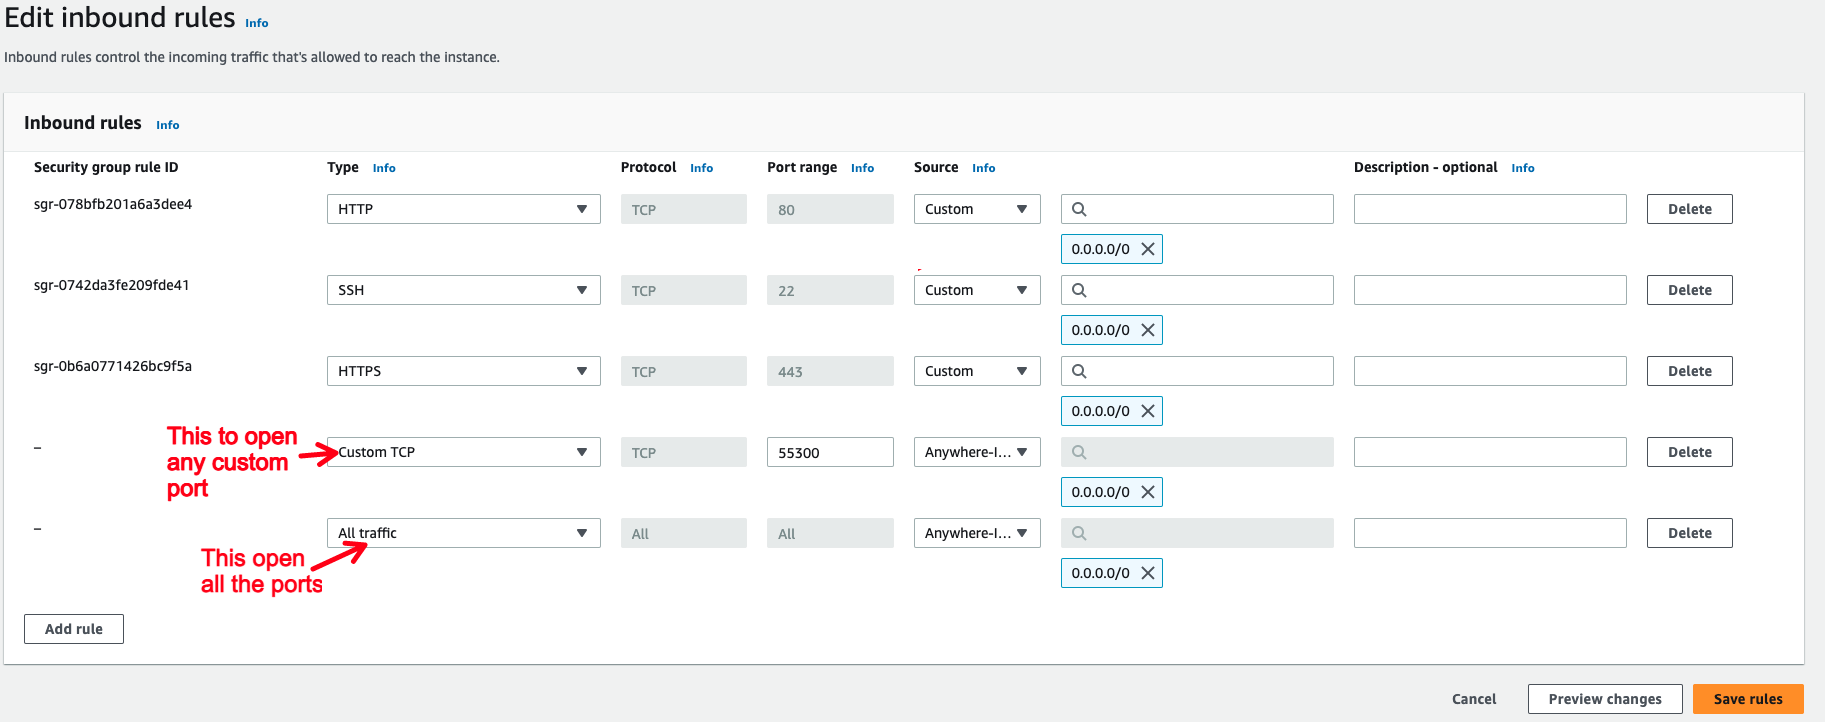Remove 0.0.0.0/0 chip from All traffic rule
Image resolution: width=1825 pixels, height=722 pixels.
click(x=1148, y=573)
